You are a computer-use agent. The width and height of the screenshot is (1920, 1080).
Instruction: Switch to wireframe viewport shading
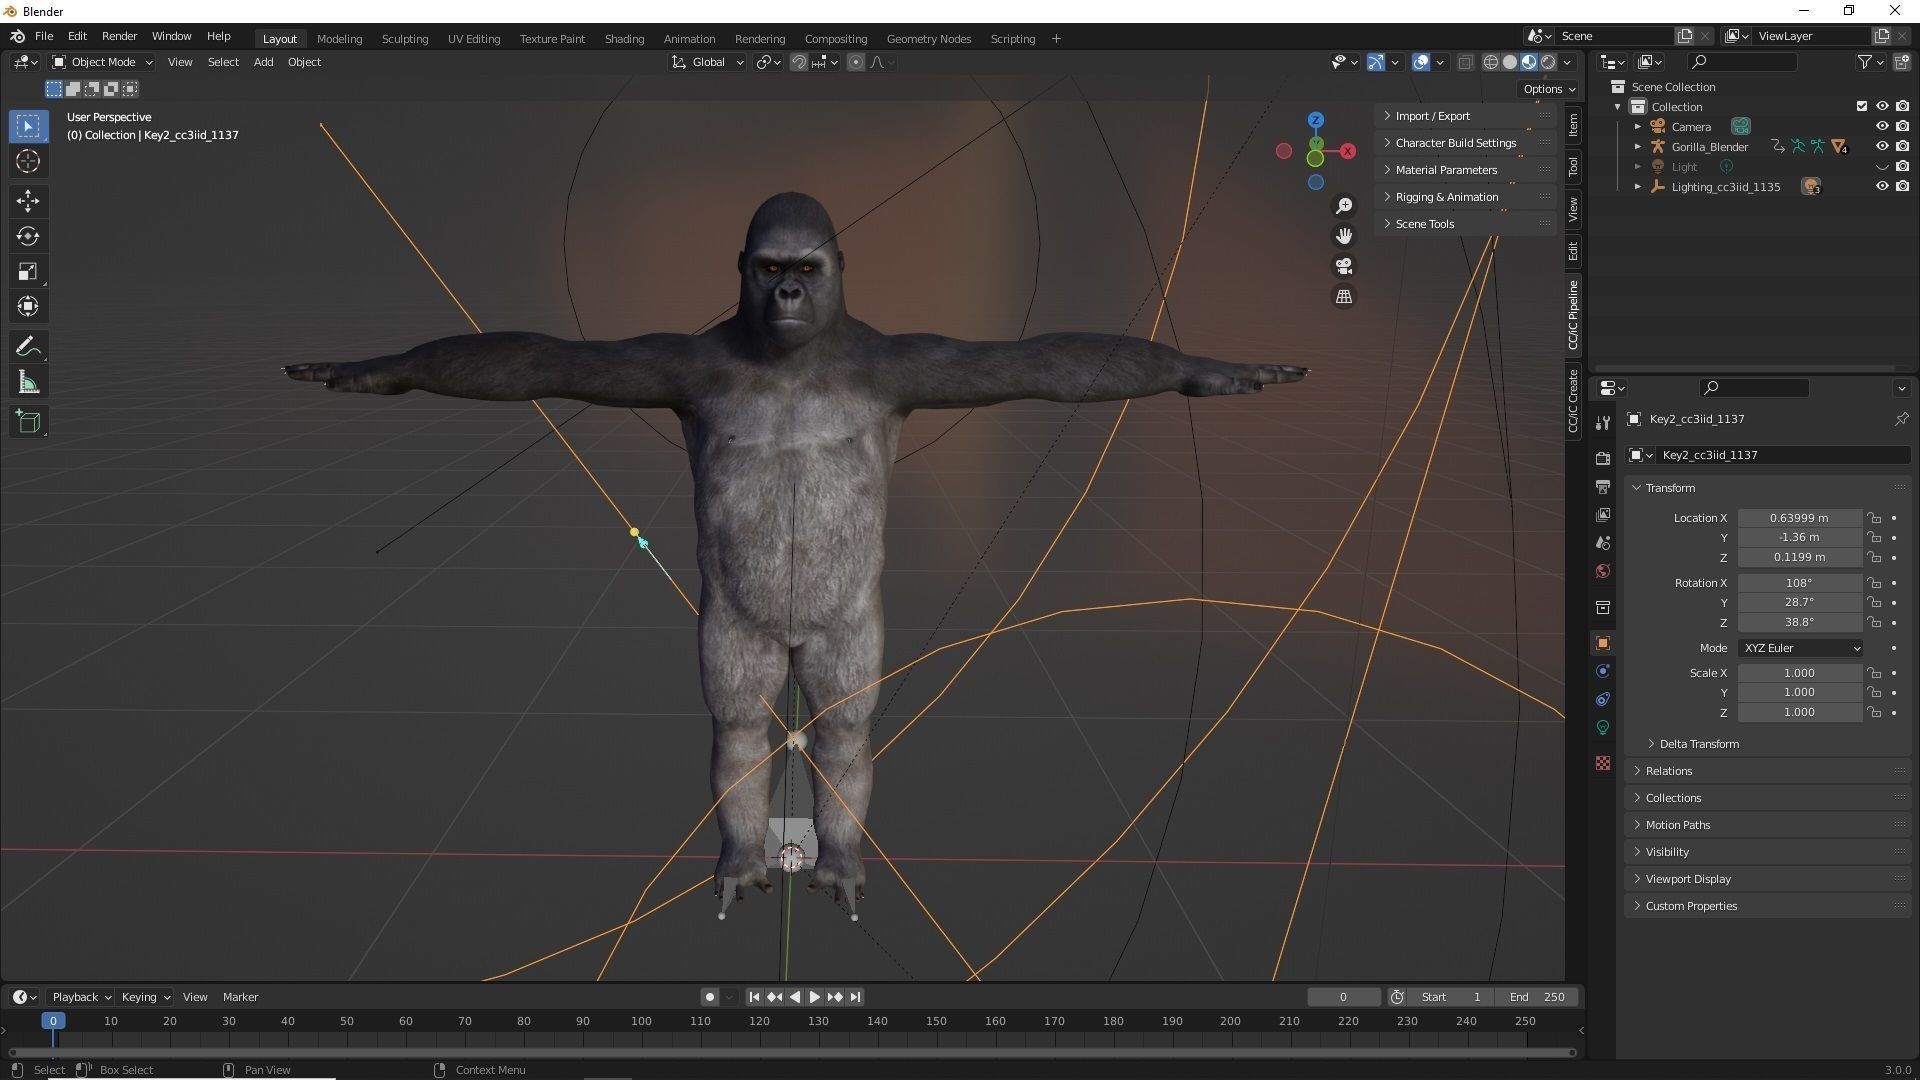point(1491,62)
